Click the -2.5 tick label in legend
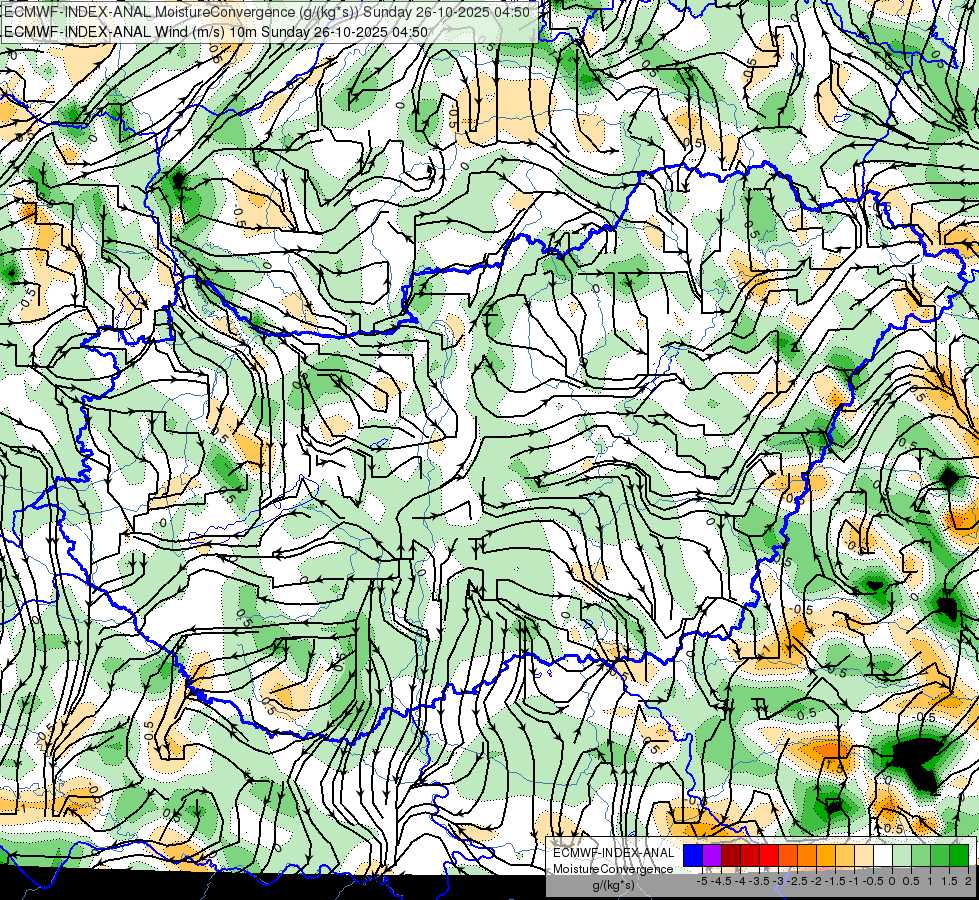979x900 pixels. [x=797, y=881]
